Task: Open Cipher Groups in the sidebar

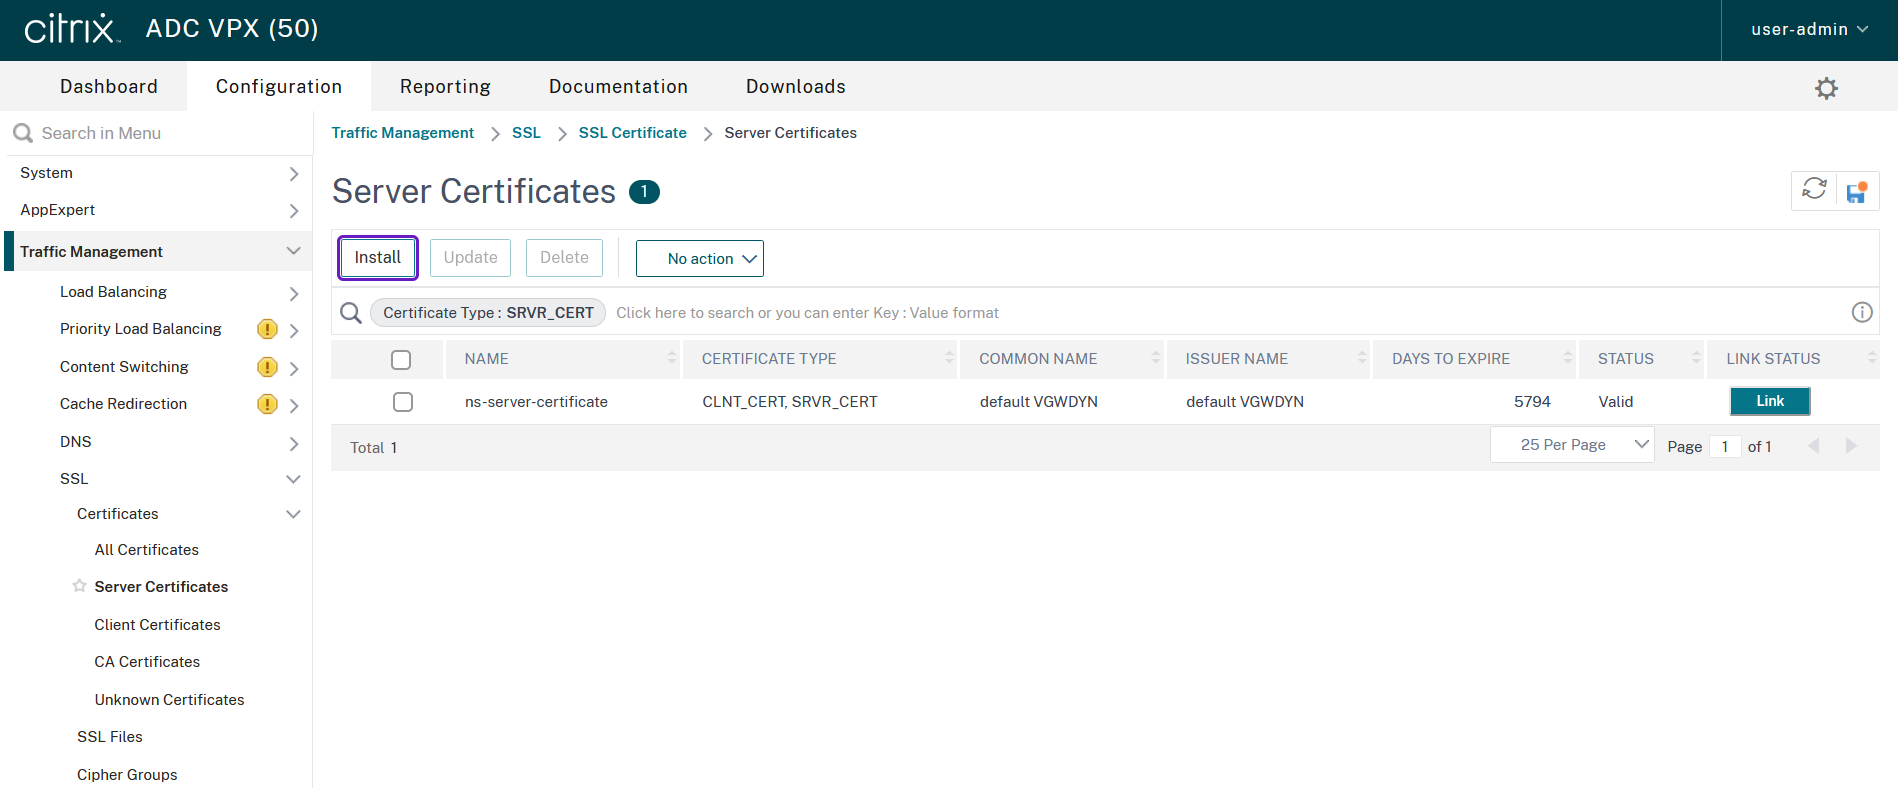Action: click(x=127, y=775)
